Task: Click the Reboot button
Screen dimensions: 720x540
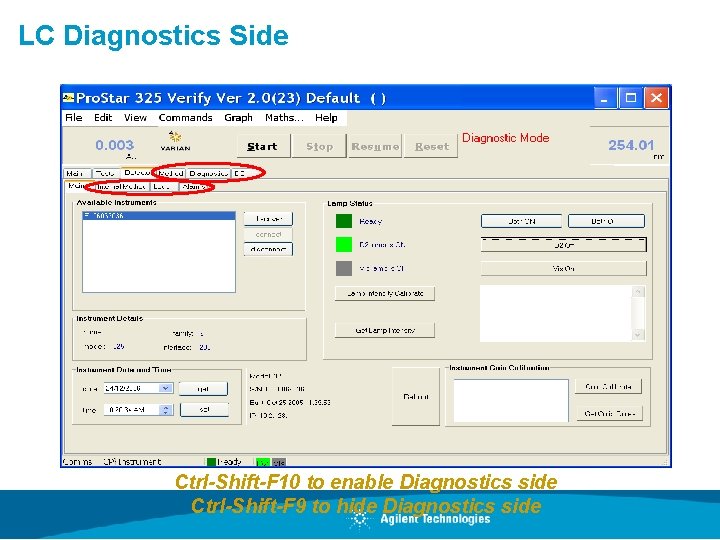Action: [416, 397]
